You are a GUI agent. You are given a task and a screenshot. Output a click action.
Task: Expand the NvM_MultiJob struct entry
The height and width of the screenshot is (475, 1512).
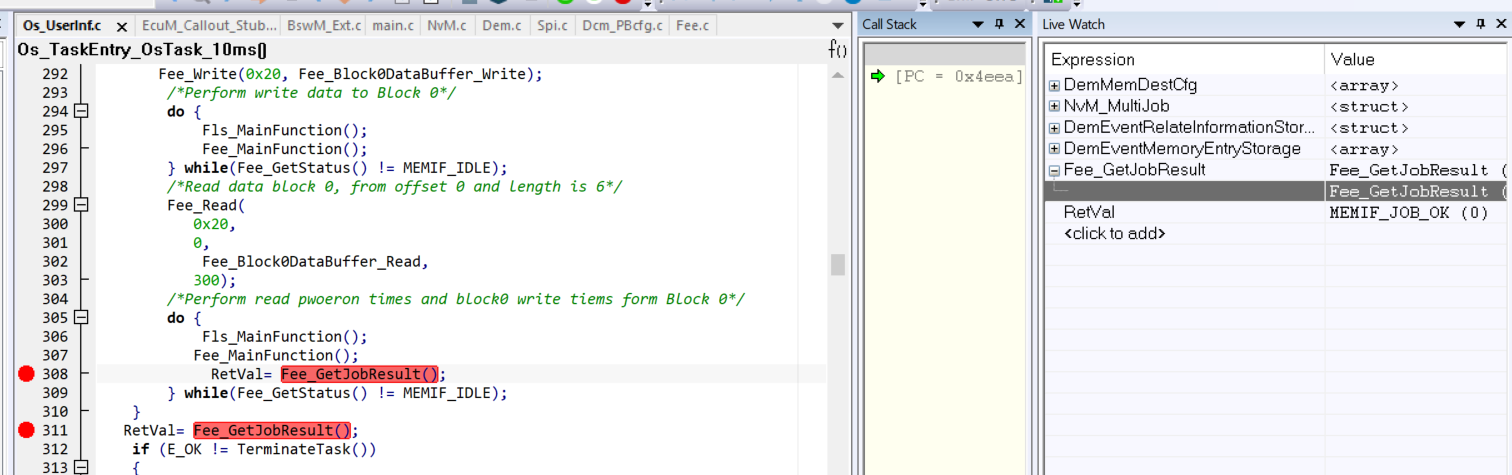1054,107
